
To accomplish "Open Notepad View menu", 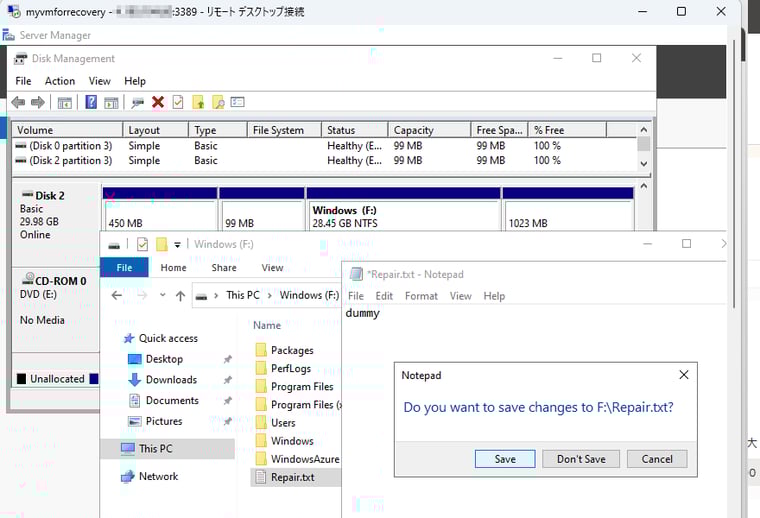I will coord(460,296).
